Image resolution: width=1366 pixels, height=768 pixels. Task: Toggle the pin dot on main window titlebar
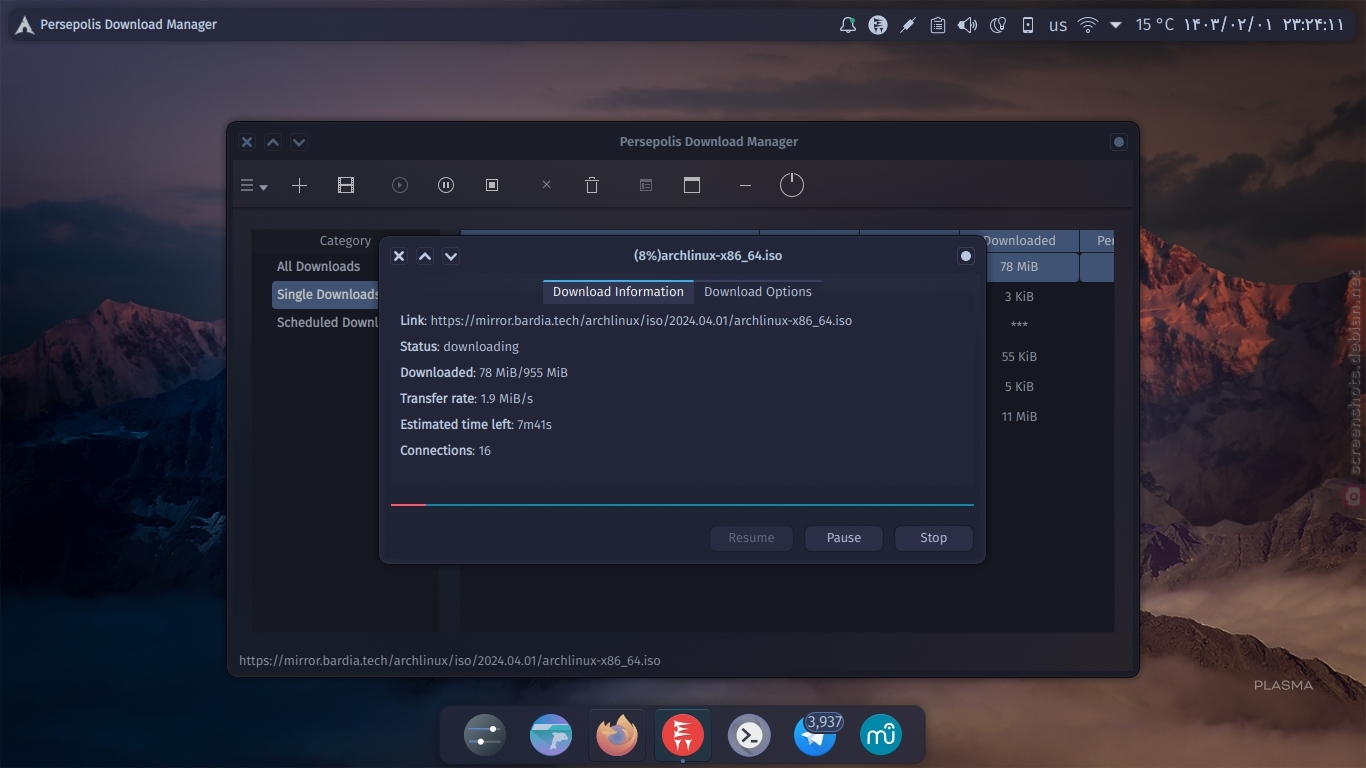point(1119,142)
